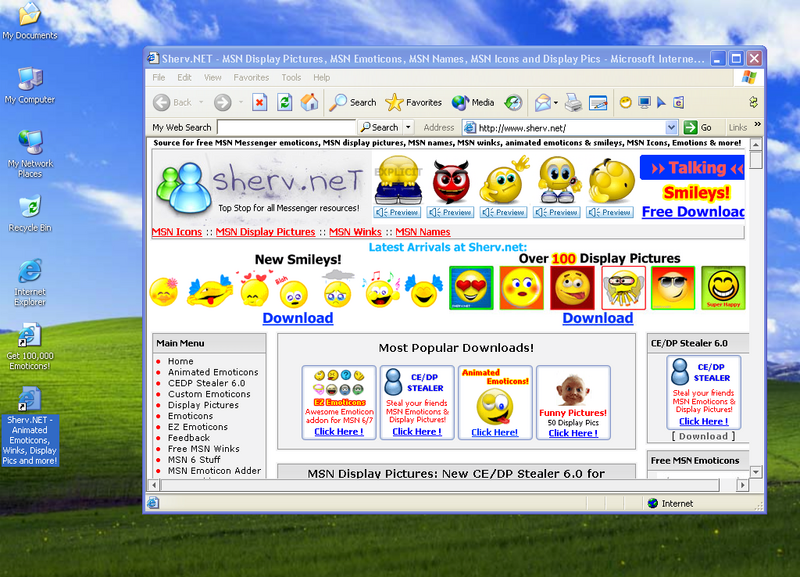Refresh the page with the green arrows icon
800x577 pixels.
click(x=285, y=103)
